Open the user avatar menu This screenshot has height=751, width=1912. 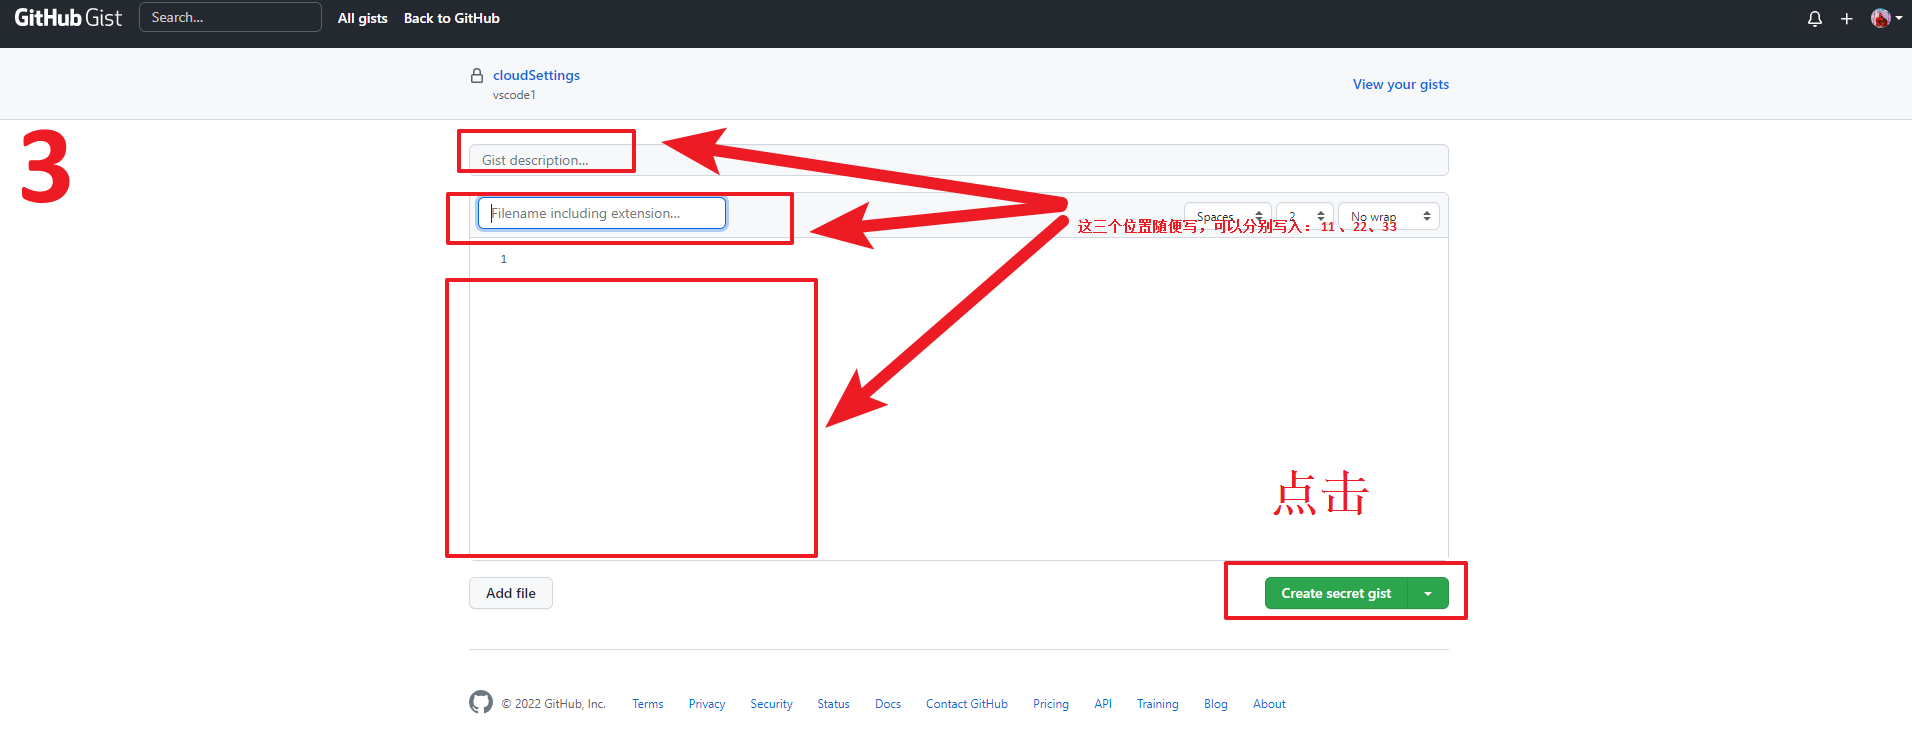[1886, 18]
